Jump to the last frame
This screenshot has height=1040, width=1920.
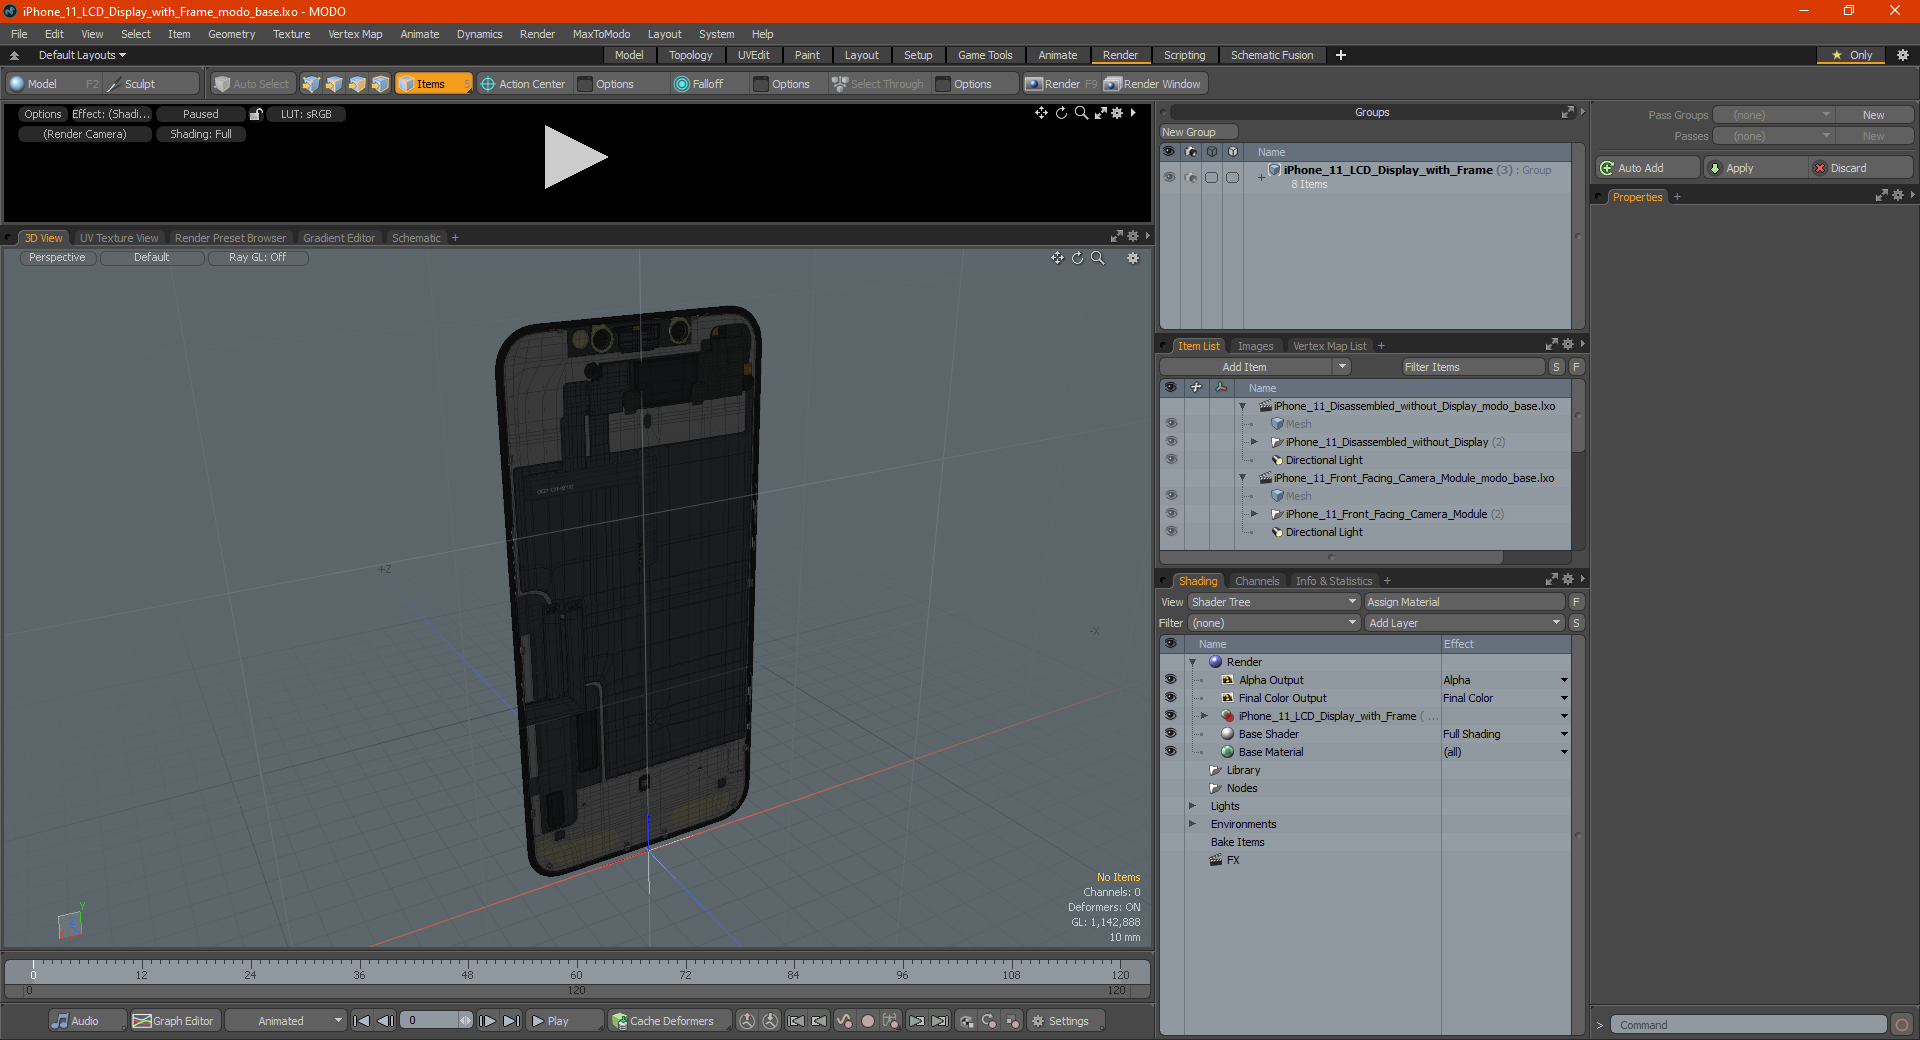click(511, 1021)
